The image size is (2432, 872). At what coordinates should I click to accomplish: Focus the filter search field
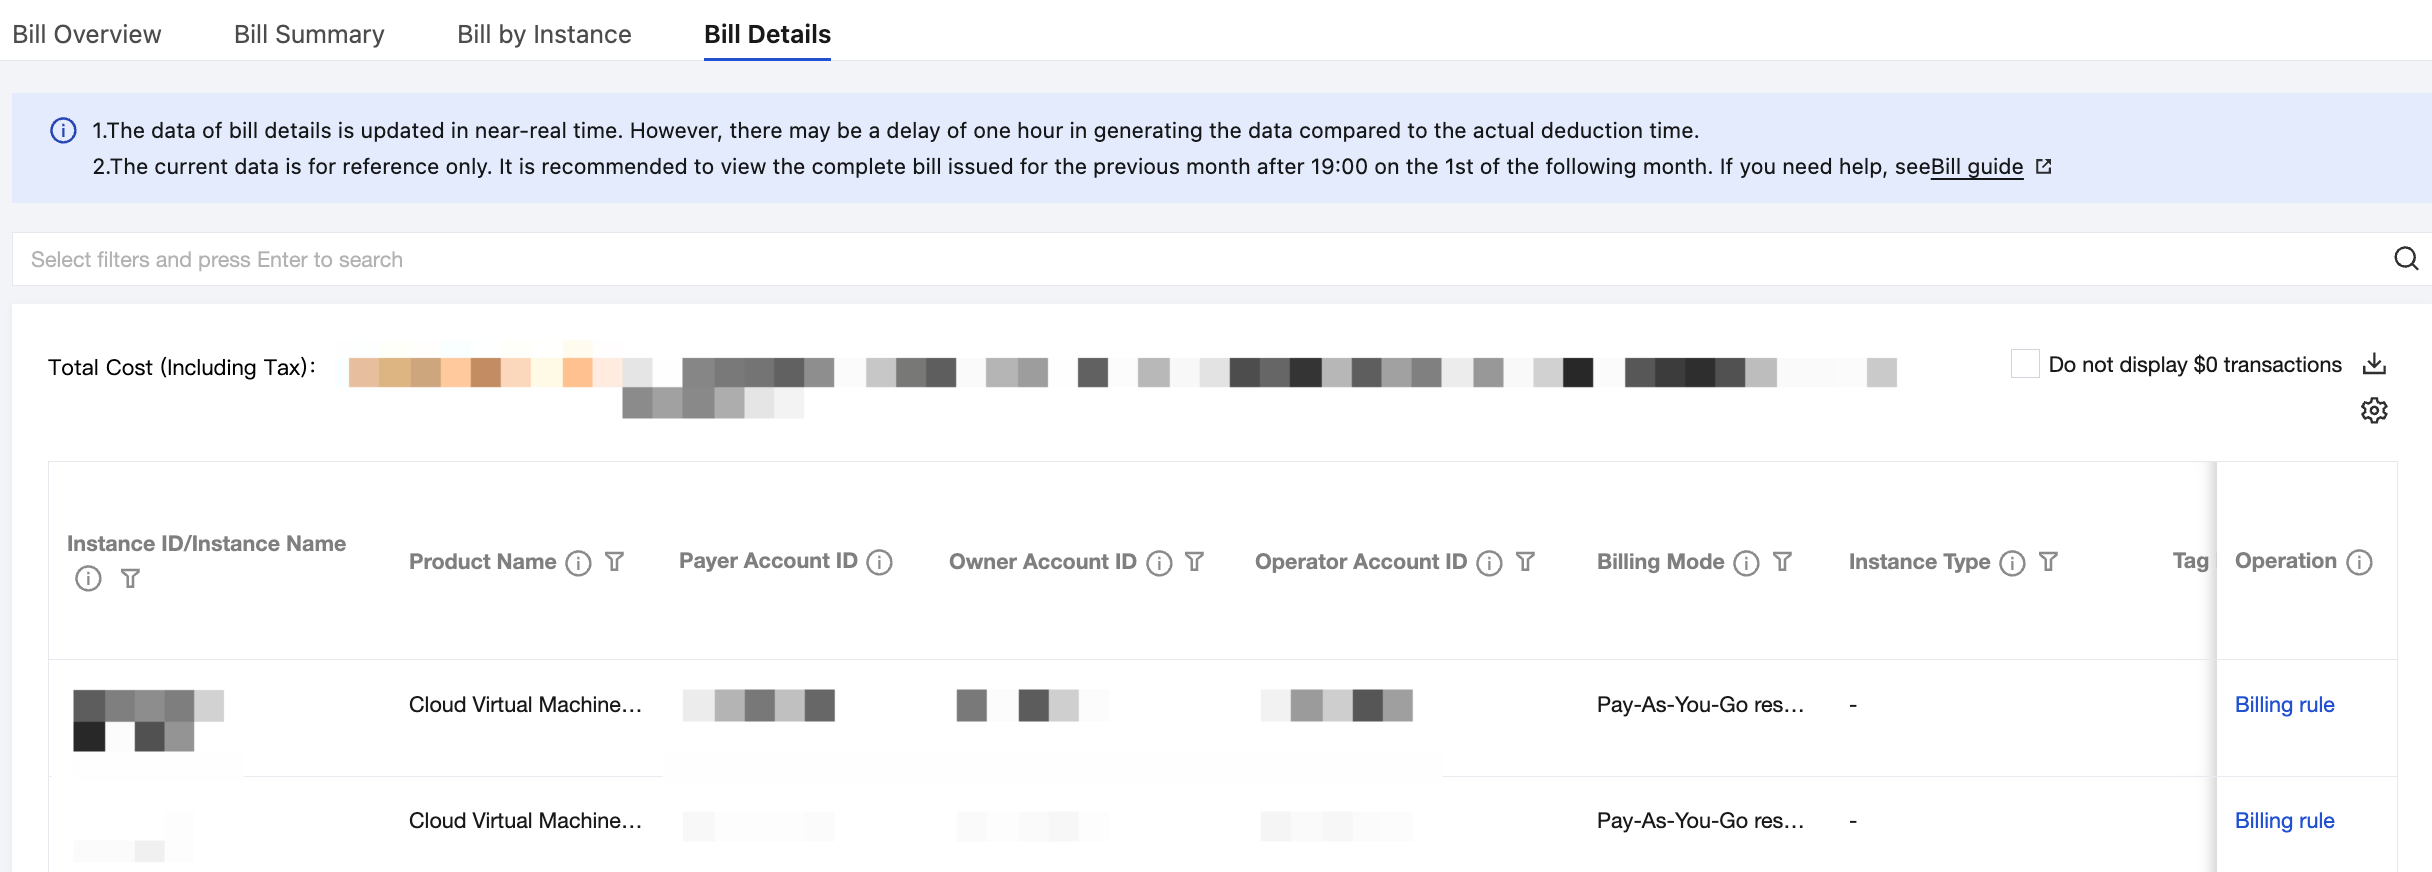coord(1200,259)
